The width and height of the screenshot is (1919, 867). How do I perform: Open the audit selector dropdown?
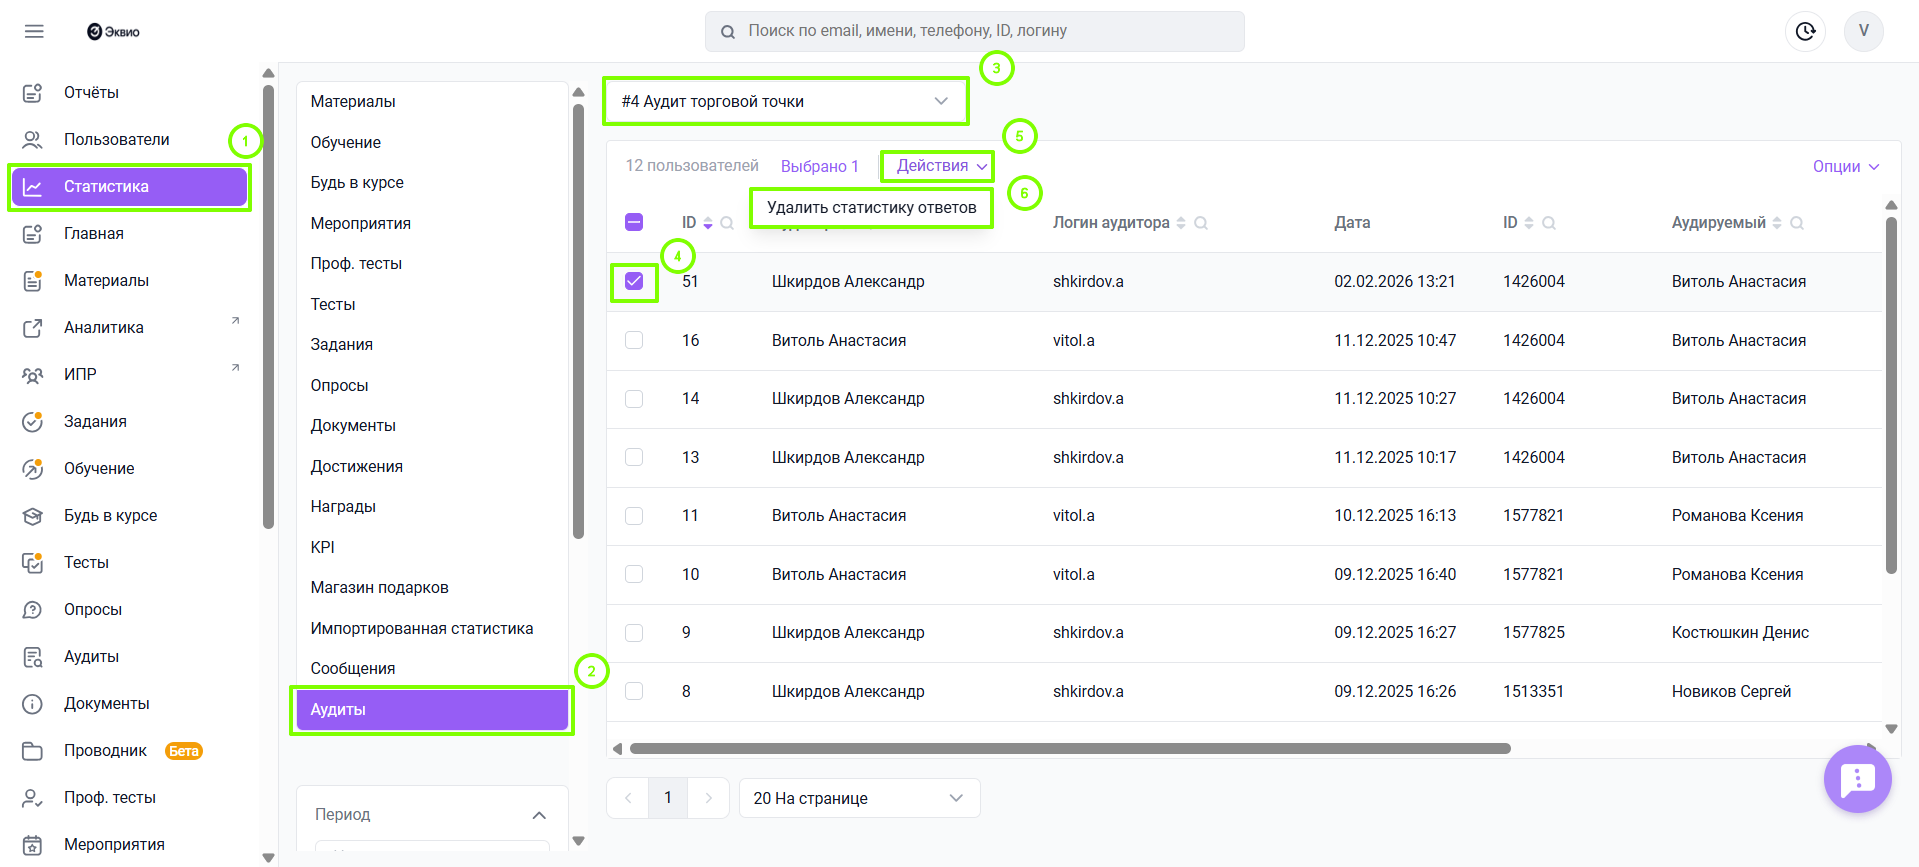pos(785,101)
